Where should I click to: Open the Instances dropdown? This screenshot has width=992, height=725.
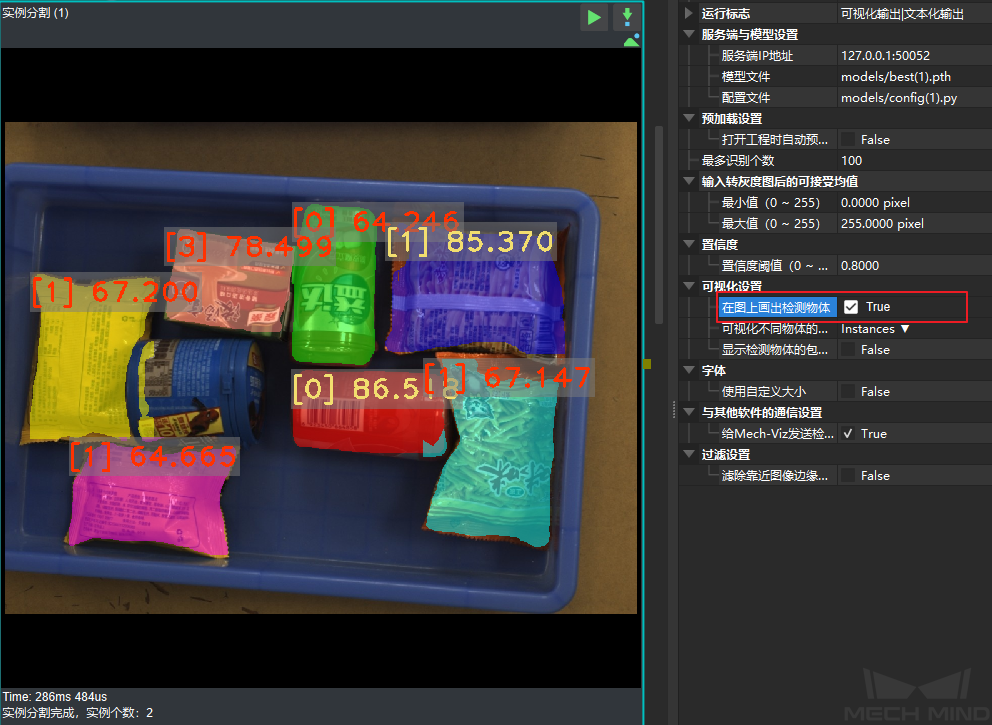pyautogui.click(x=875, y=329)
